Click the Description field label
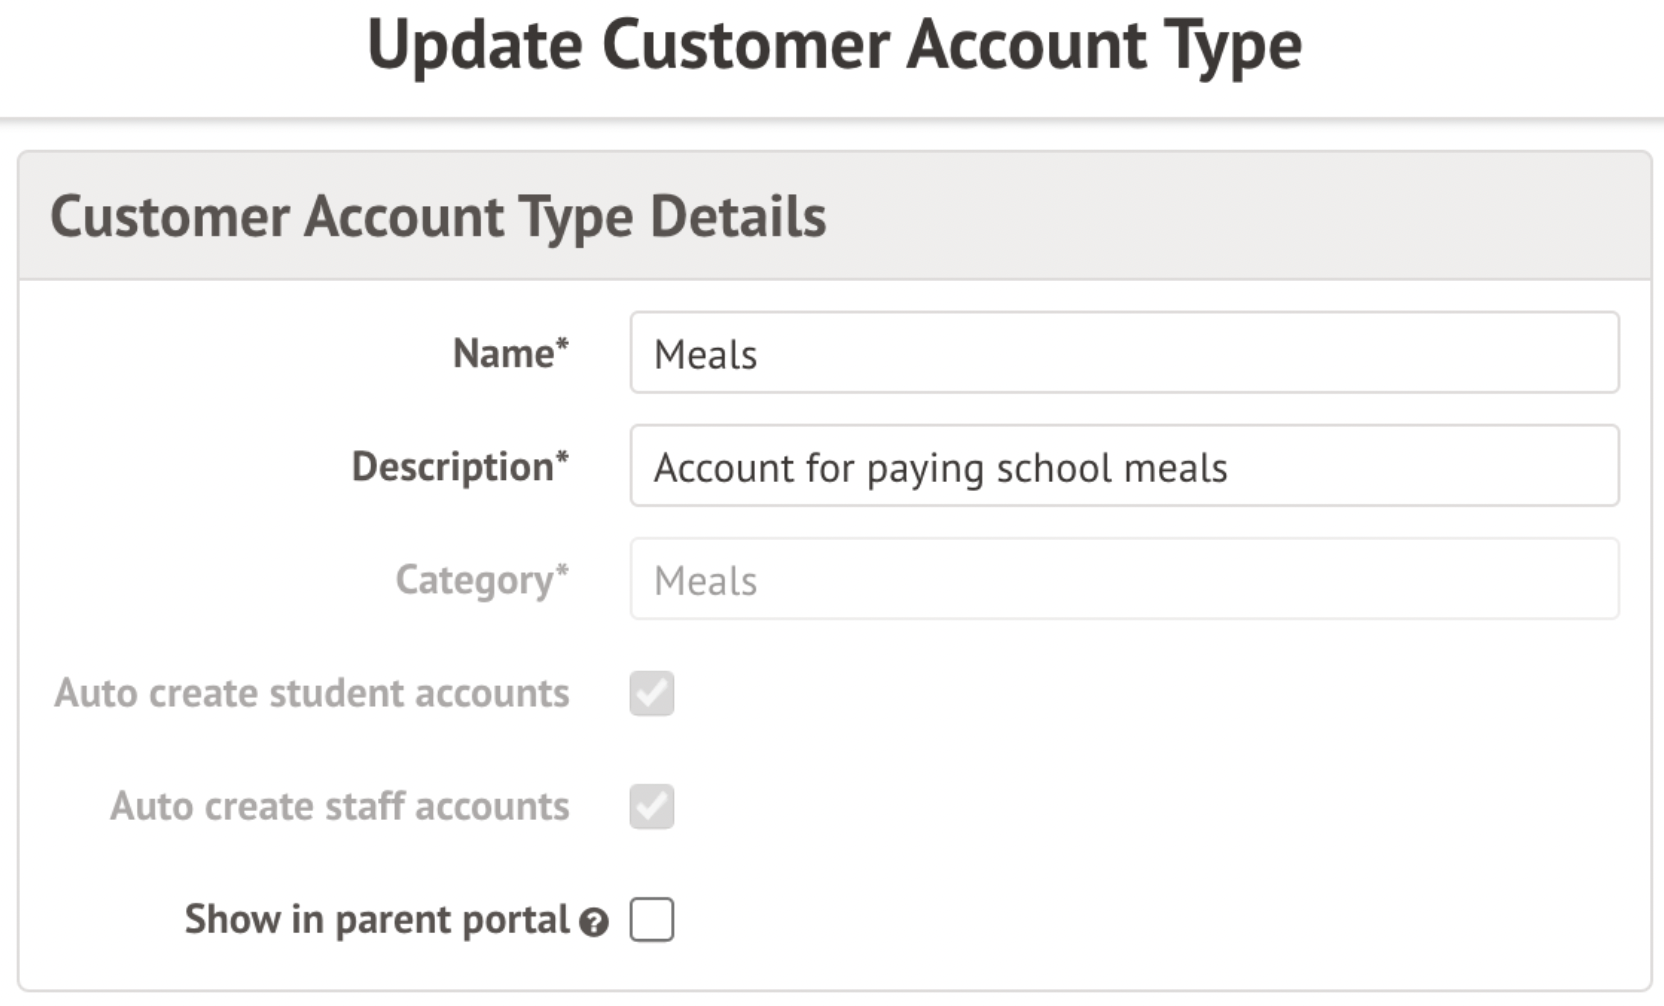 452,467
